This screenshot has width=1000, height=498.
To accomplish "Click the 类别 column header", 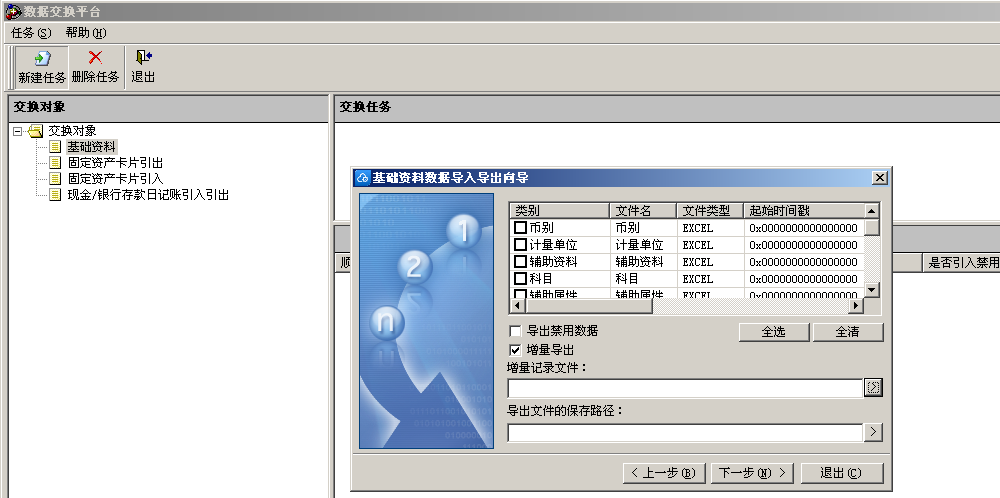I will [x=560, y=210].
